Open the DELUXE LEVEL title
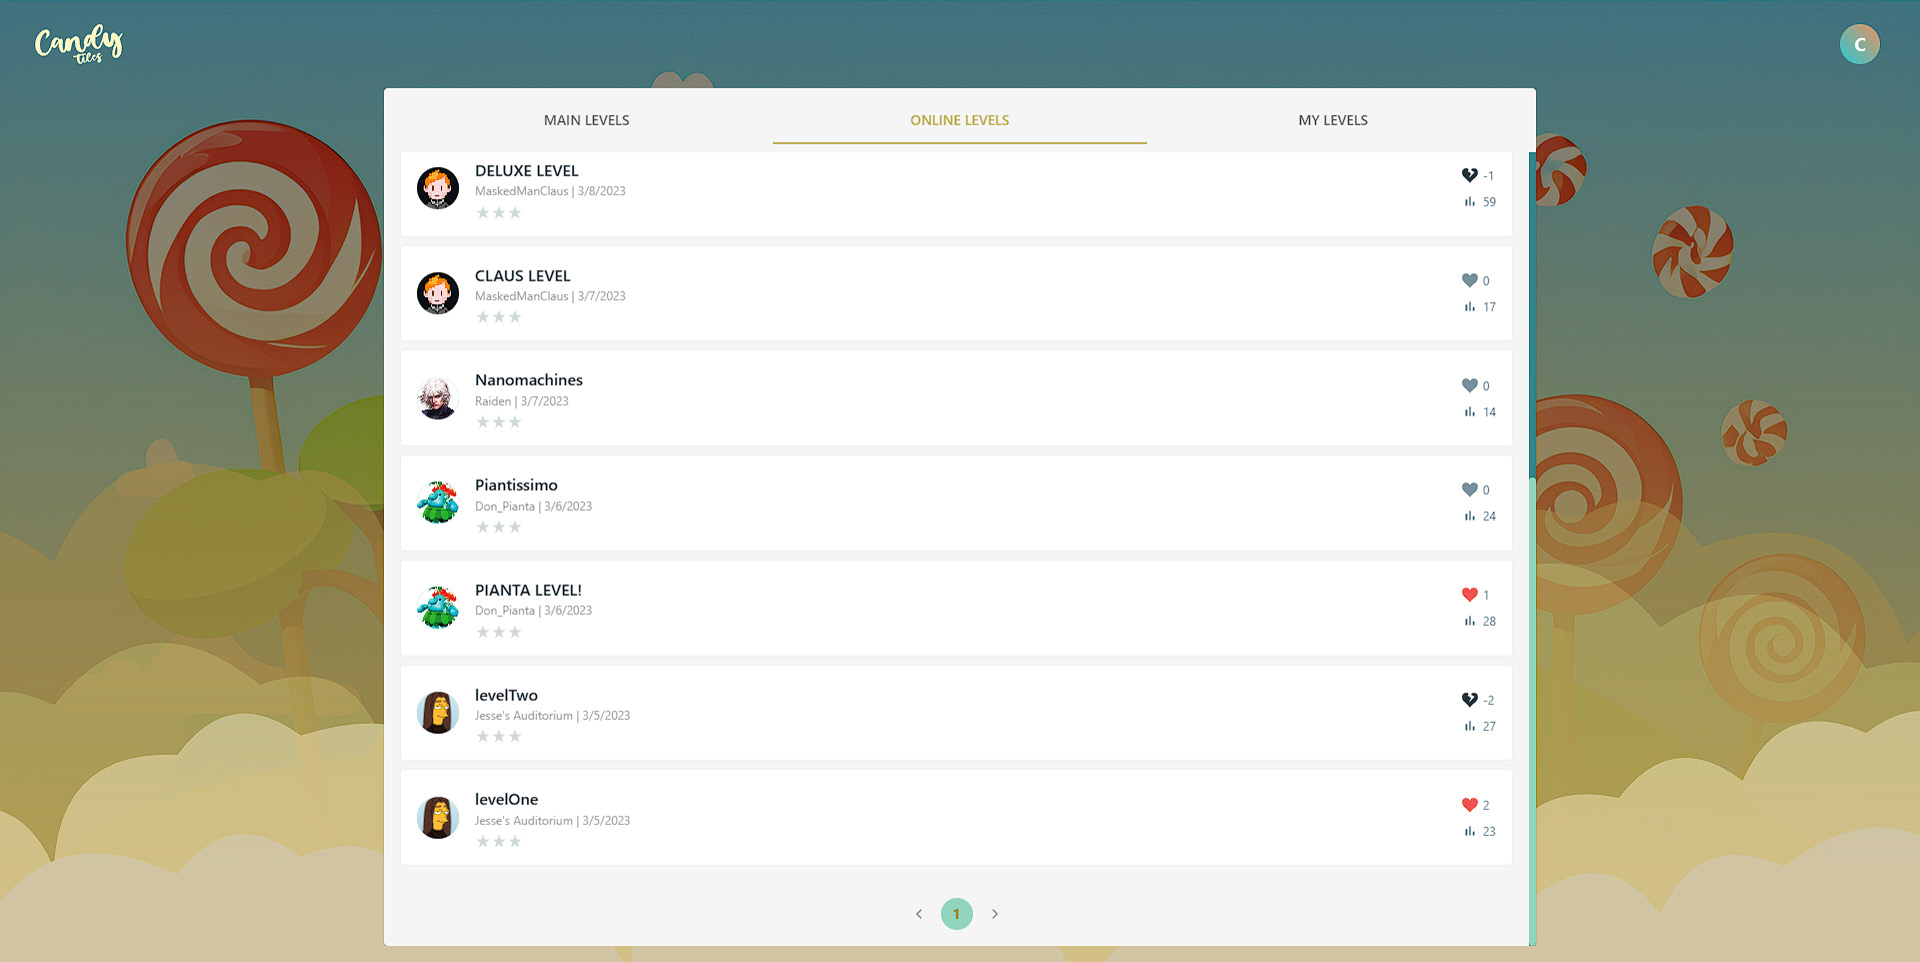 526,171
